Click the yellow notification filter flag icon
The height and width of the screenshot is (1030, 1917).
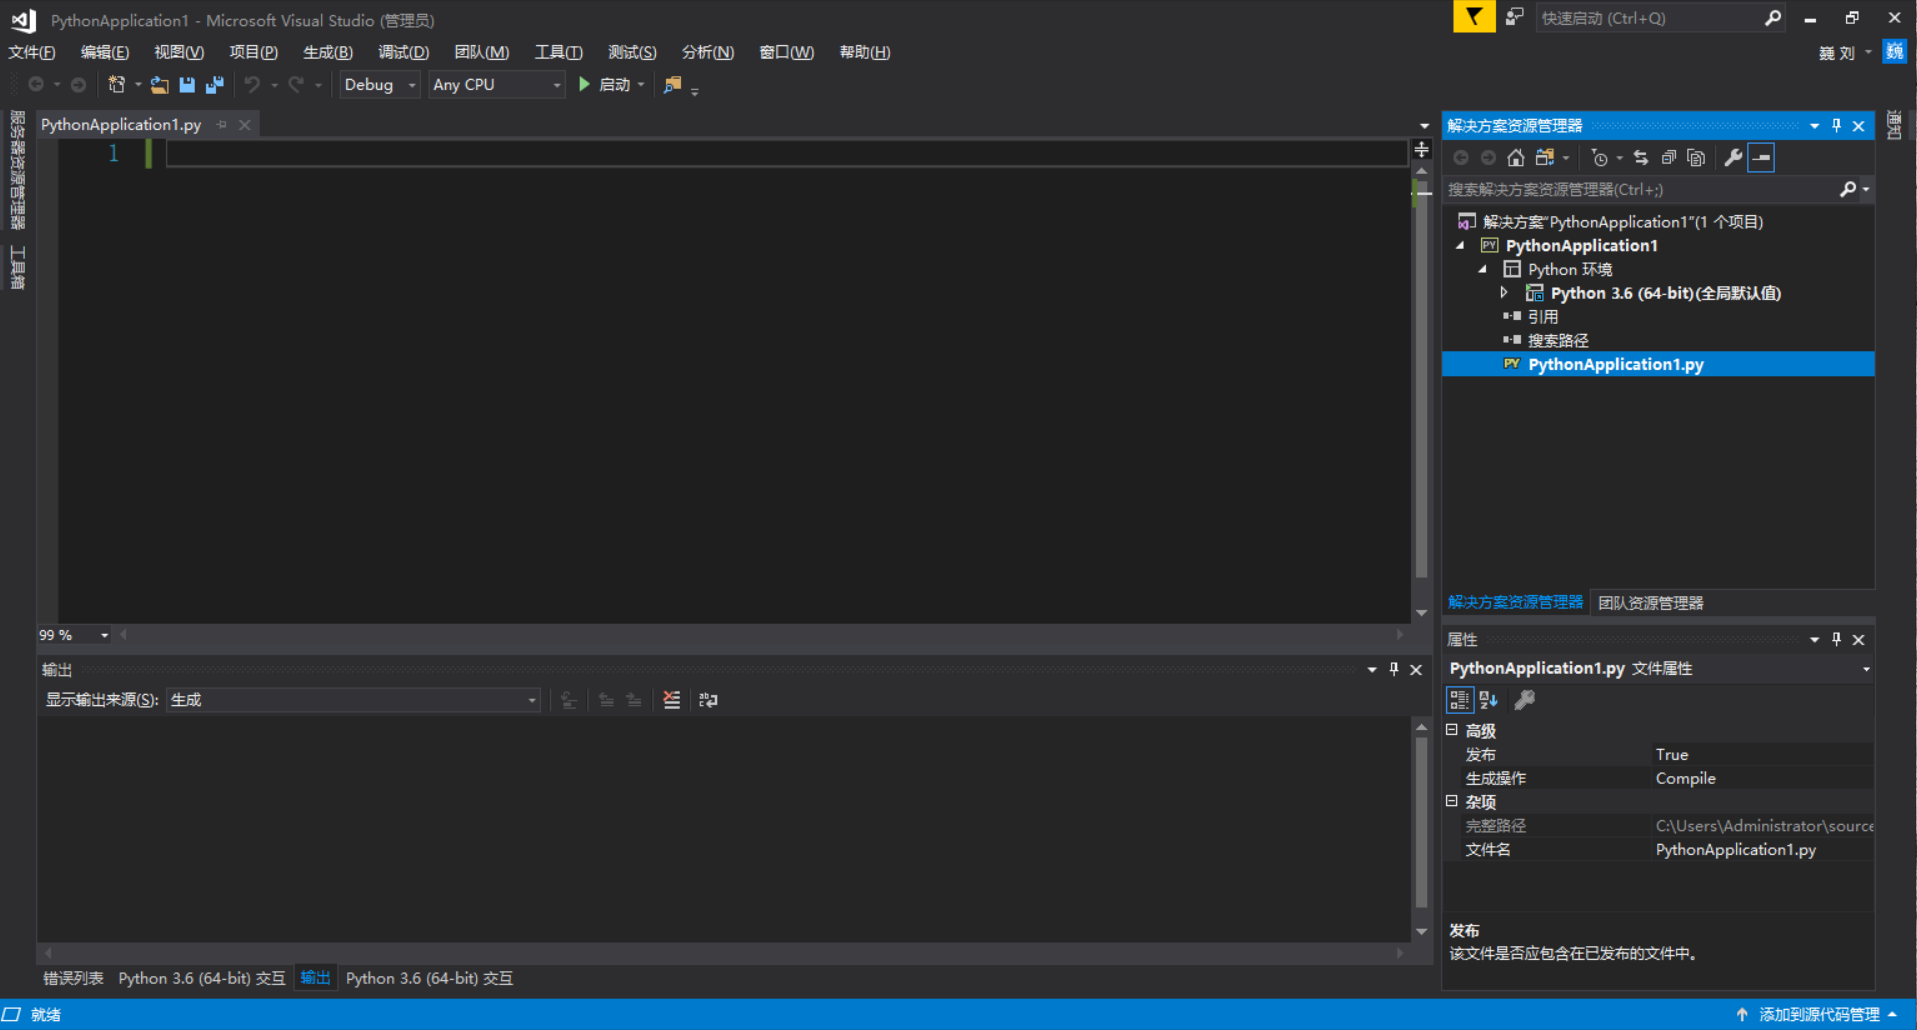1474,17
